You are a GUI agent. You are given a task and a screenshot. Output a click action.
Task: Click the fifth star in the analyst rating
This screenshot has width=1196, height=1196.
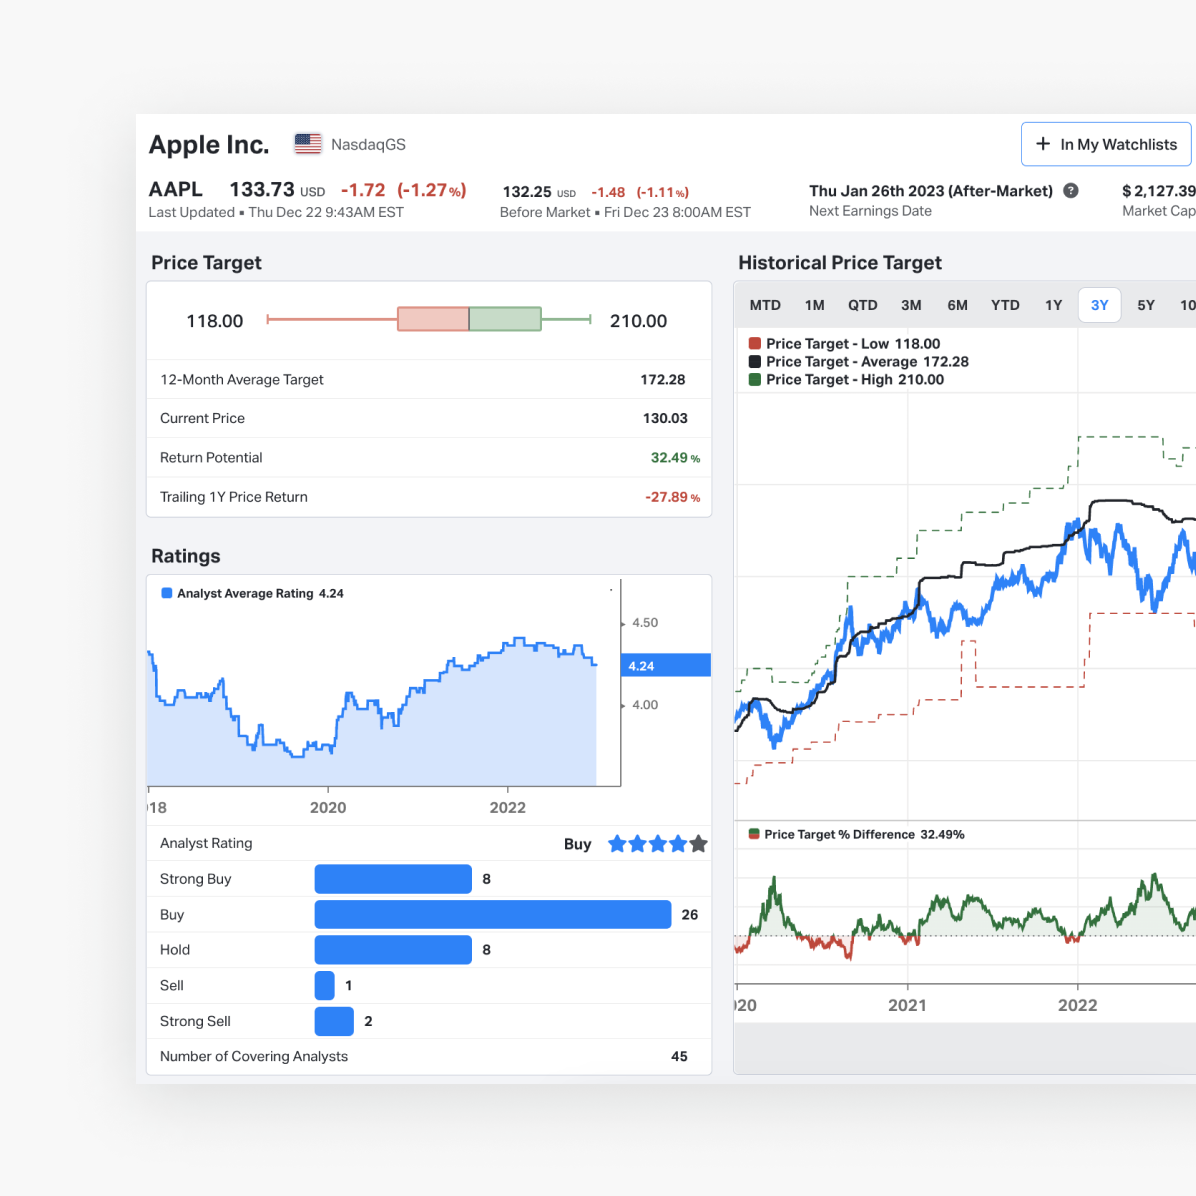(x=698, y=843)
